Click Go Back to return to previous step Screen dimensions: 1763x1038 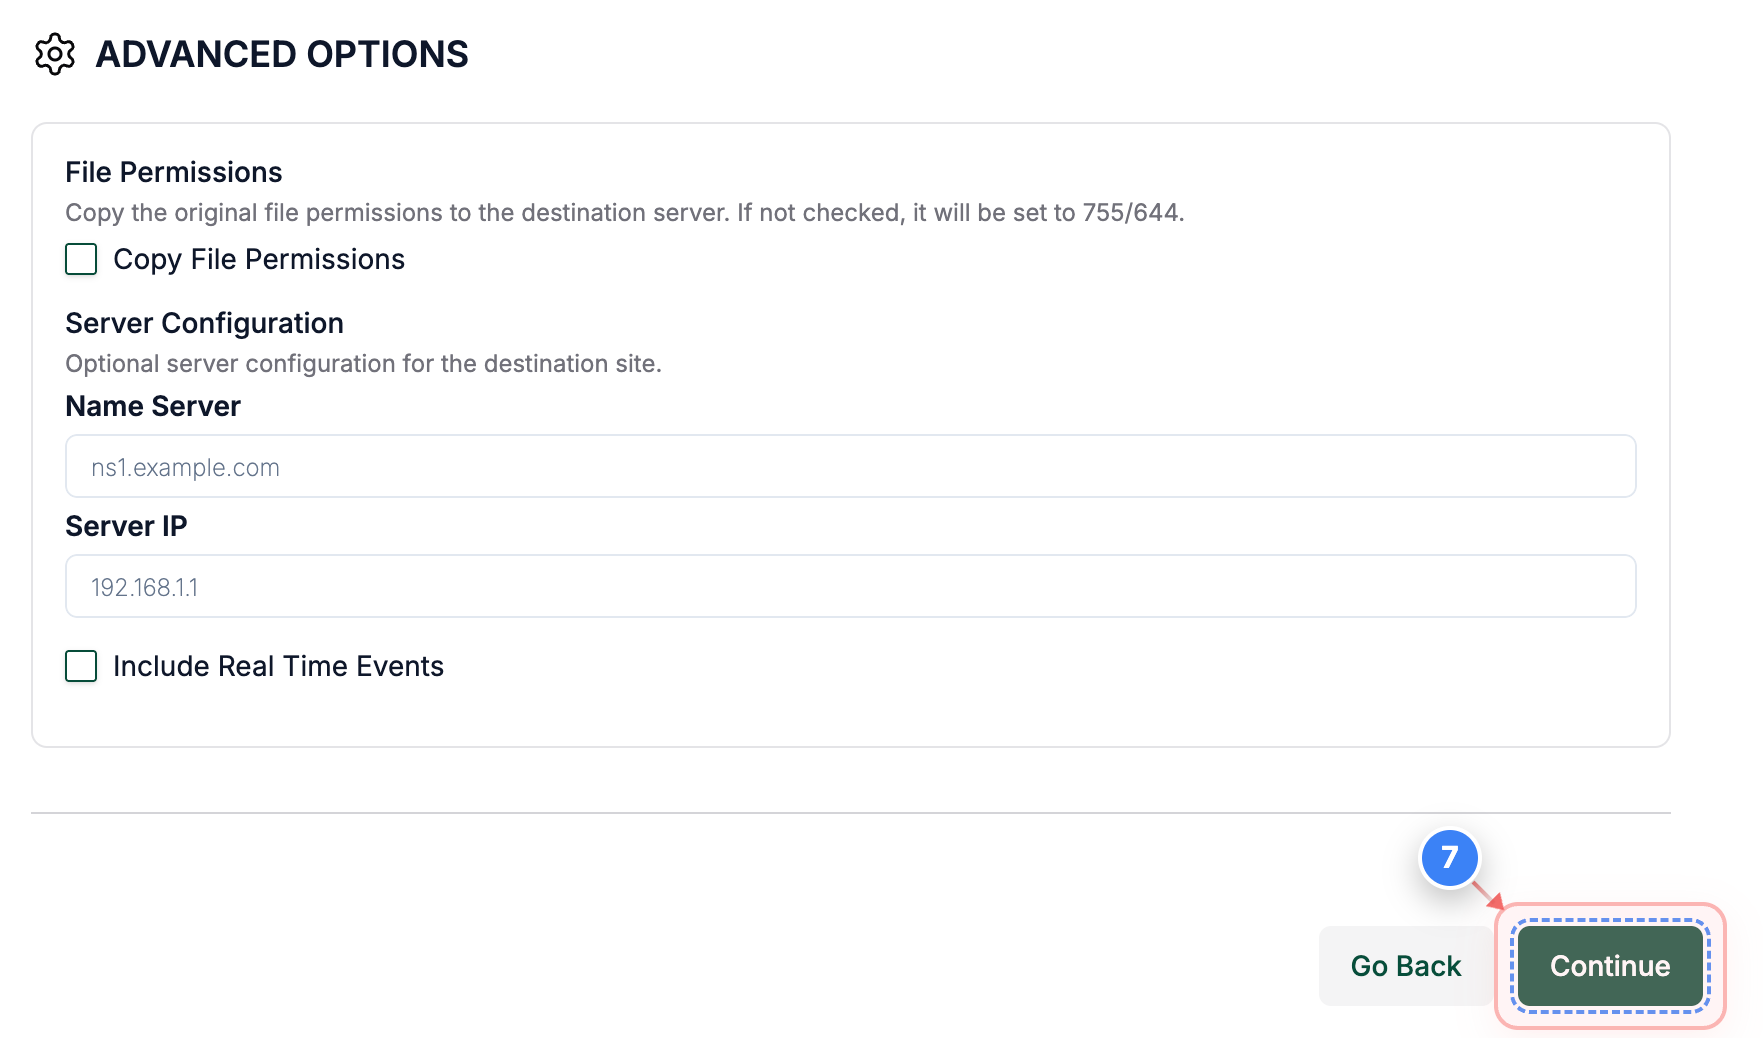[1405, 966]
